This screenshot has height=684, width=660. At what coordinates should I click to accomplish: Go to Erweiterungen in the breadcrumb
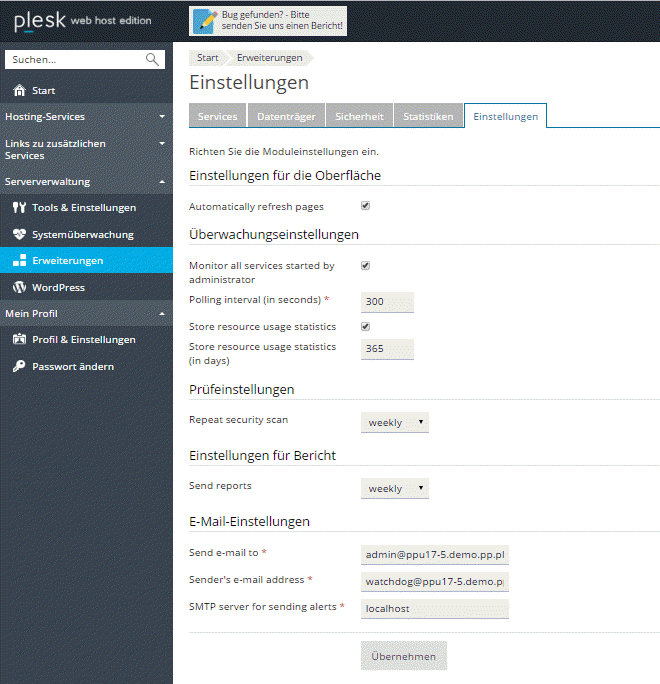pyautogui.click(x=270, y=58)
